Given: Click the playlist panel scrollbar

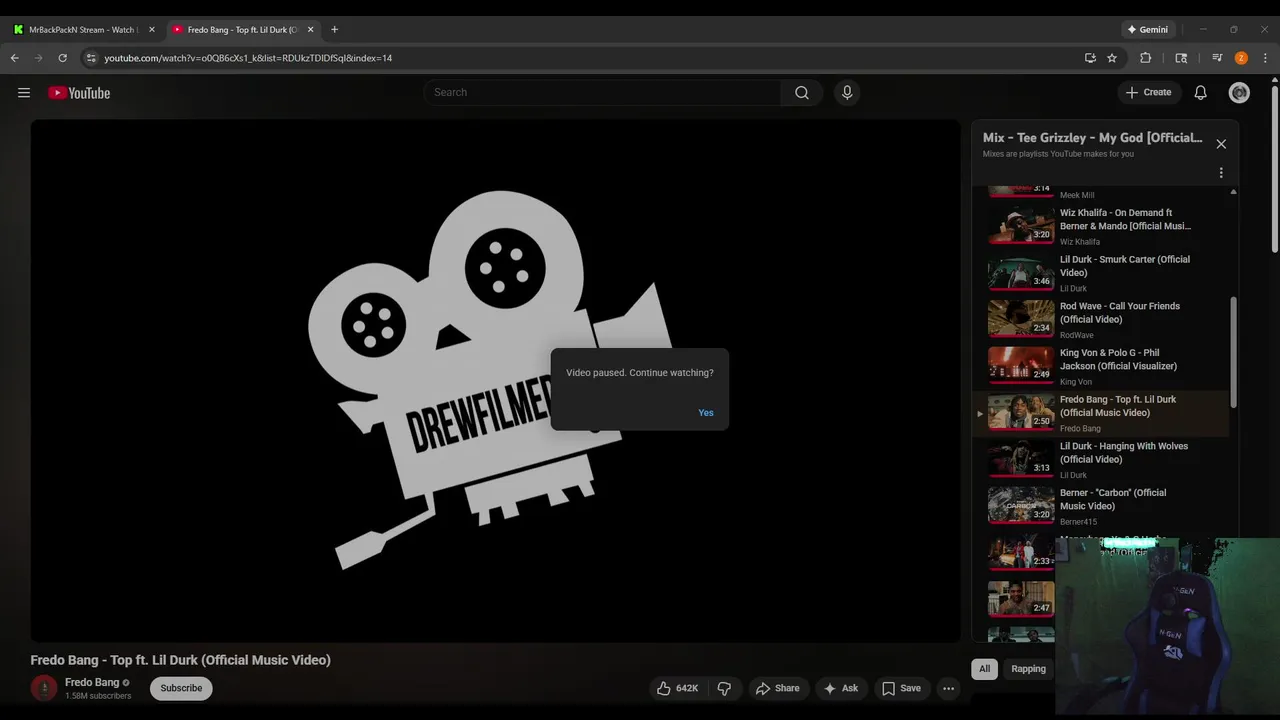Looking at the screenshot, I should [x=1233, y=352].
